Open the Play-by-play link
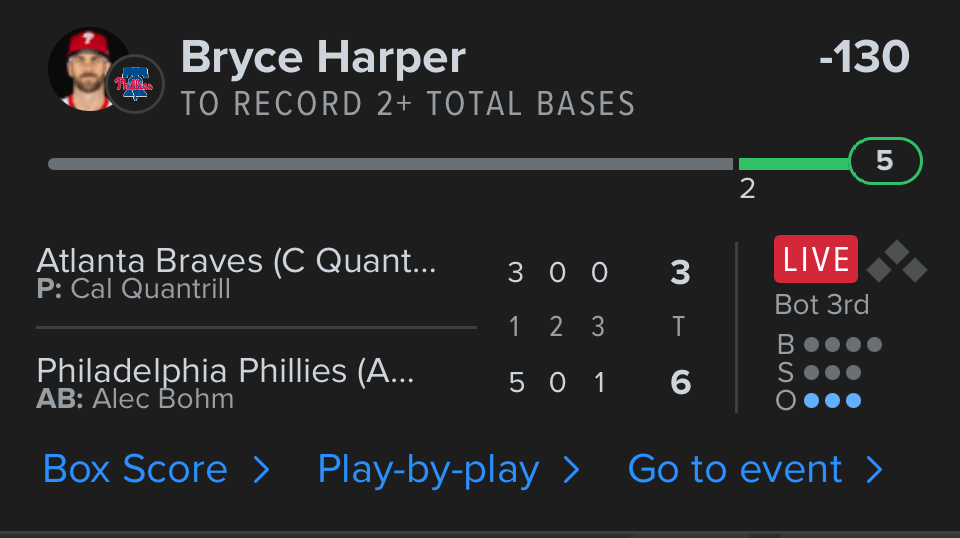Screen dimensions: 960x538 pyautogui.click(x=428, y=469)
